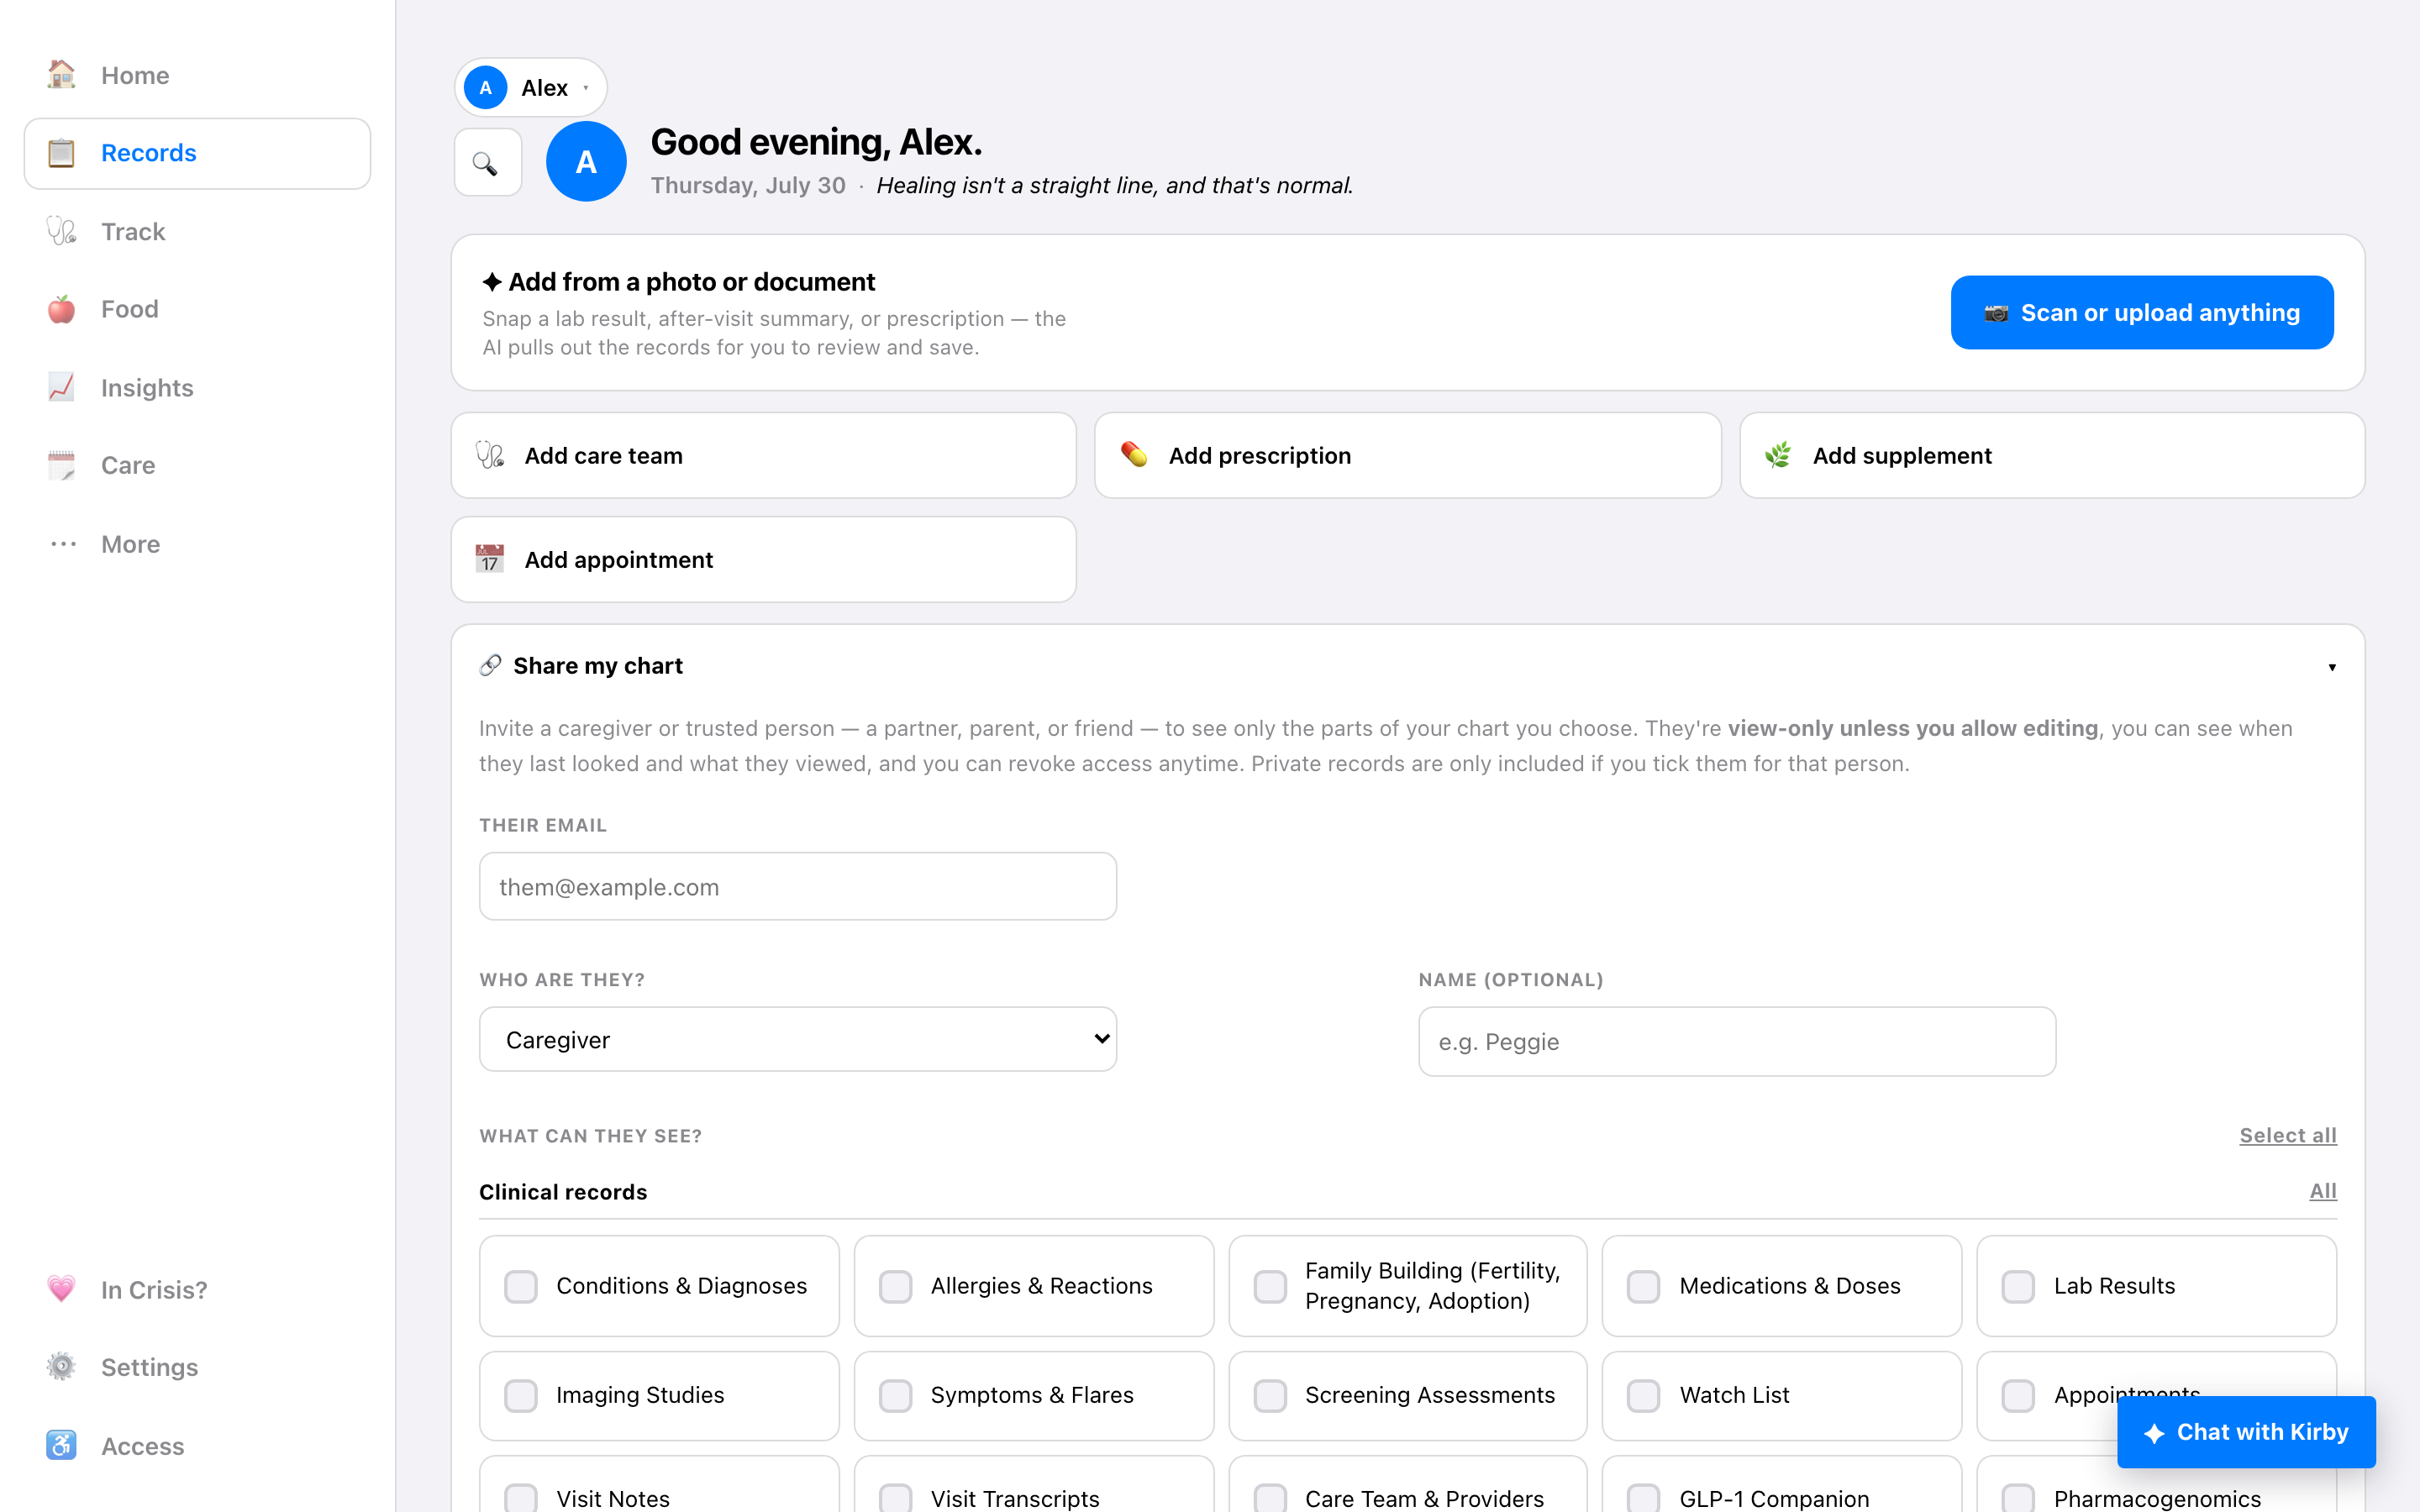This screenshot has width=2420, height=1512.
Task: Tick the Imaging Studies checkbox
Action: (x=520, y=1395)
